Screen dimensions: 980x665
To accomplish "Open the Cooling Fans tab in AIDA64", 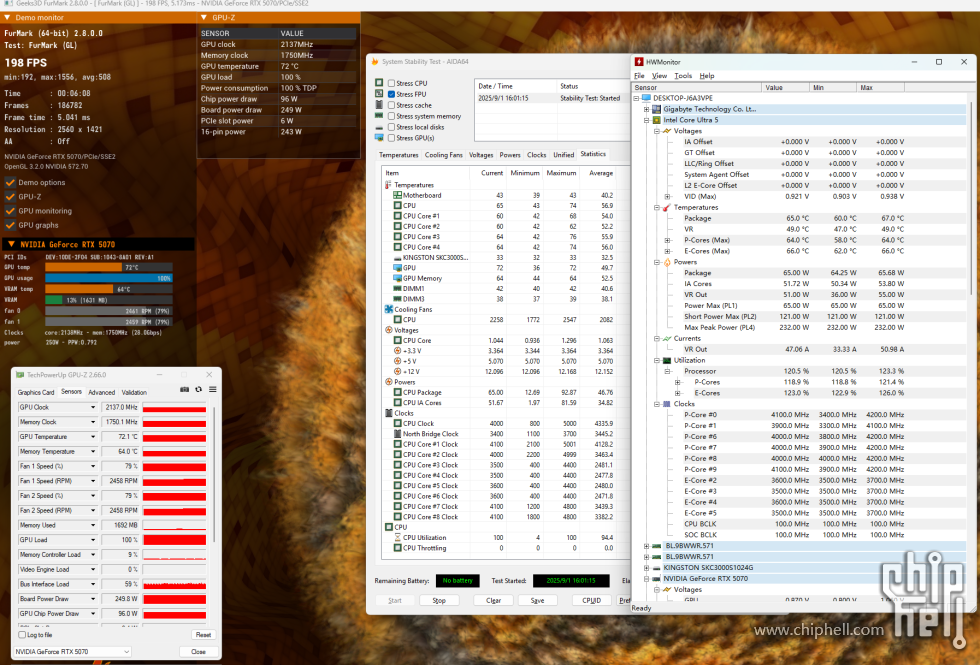I will click(x=444, y=155).
